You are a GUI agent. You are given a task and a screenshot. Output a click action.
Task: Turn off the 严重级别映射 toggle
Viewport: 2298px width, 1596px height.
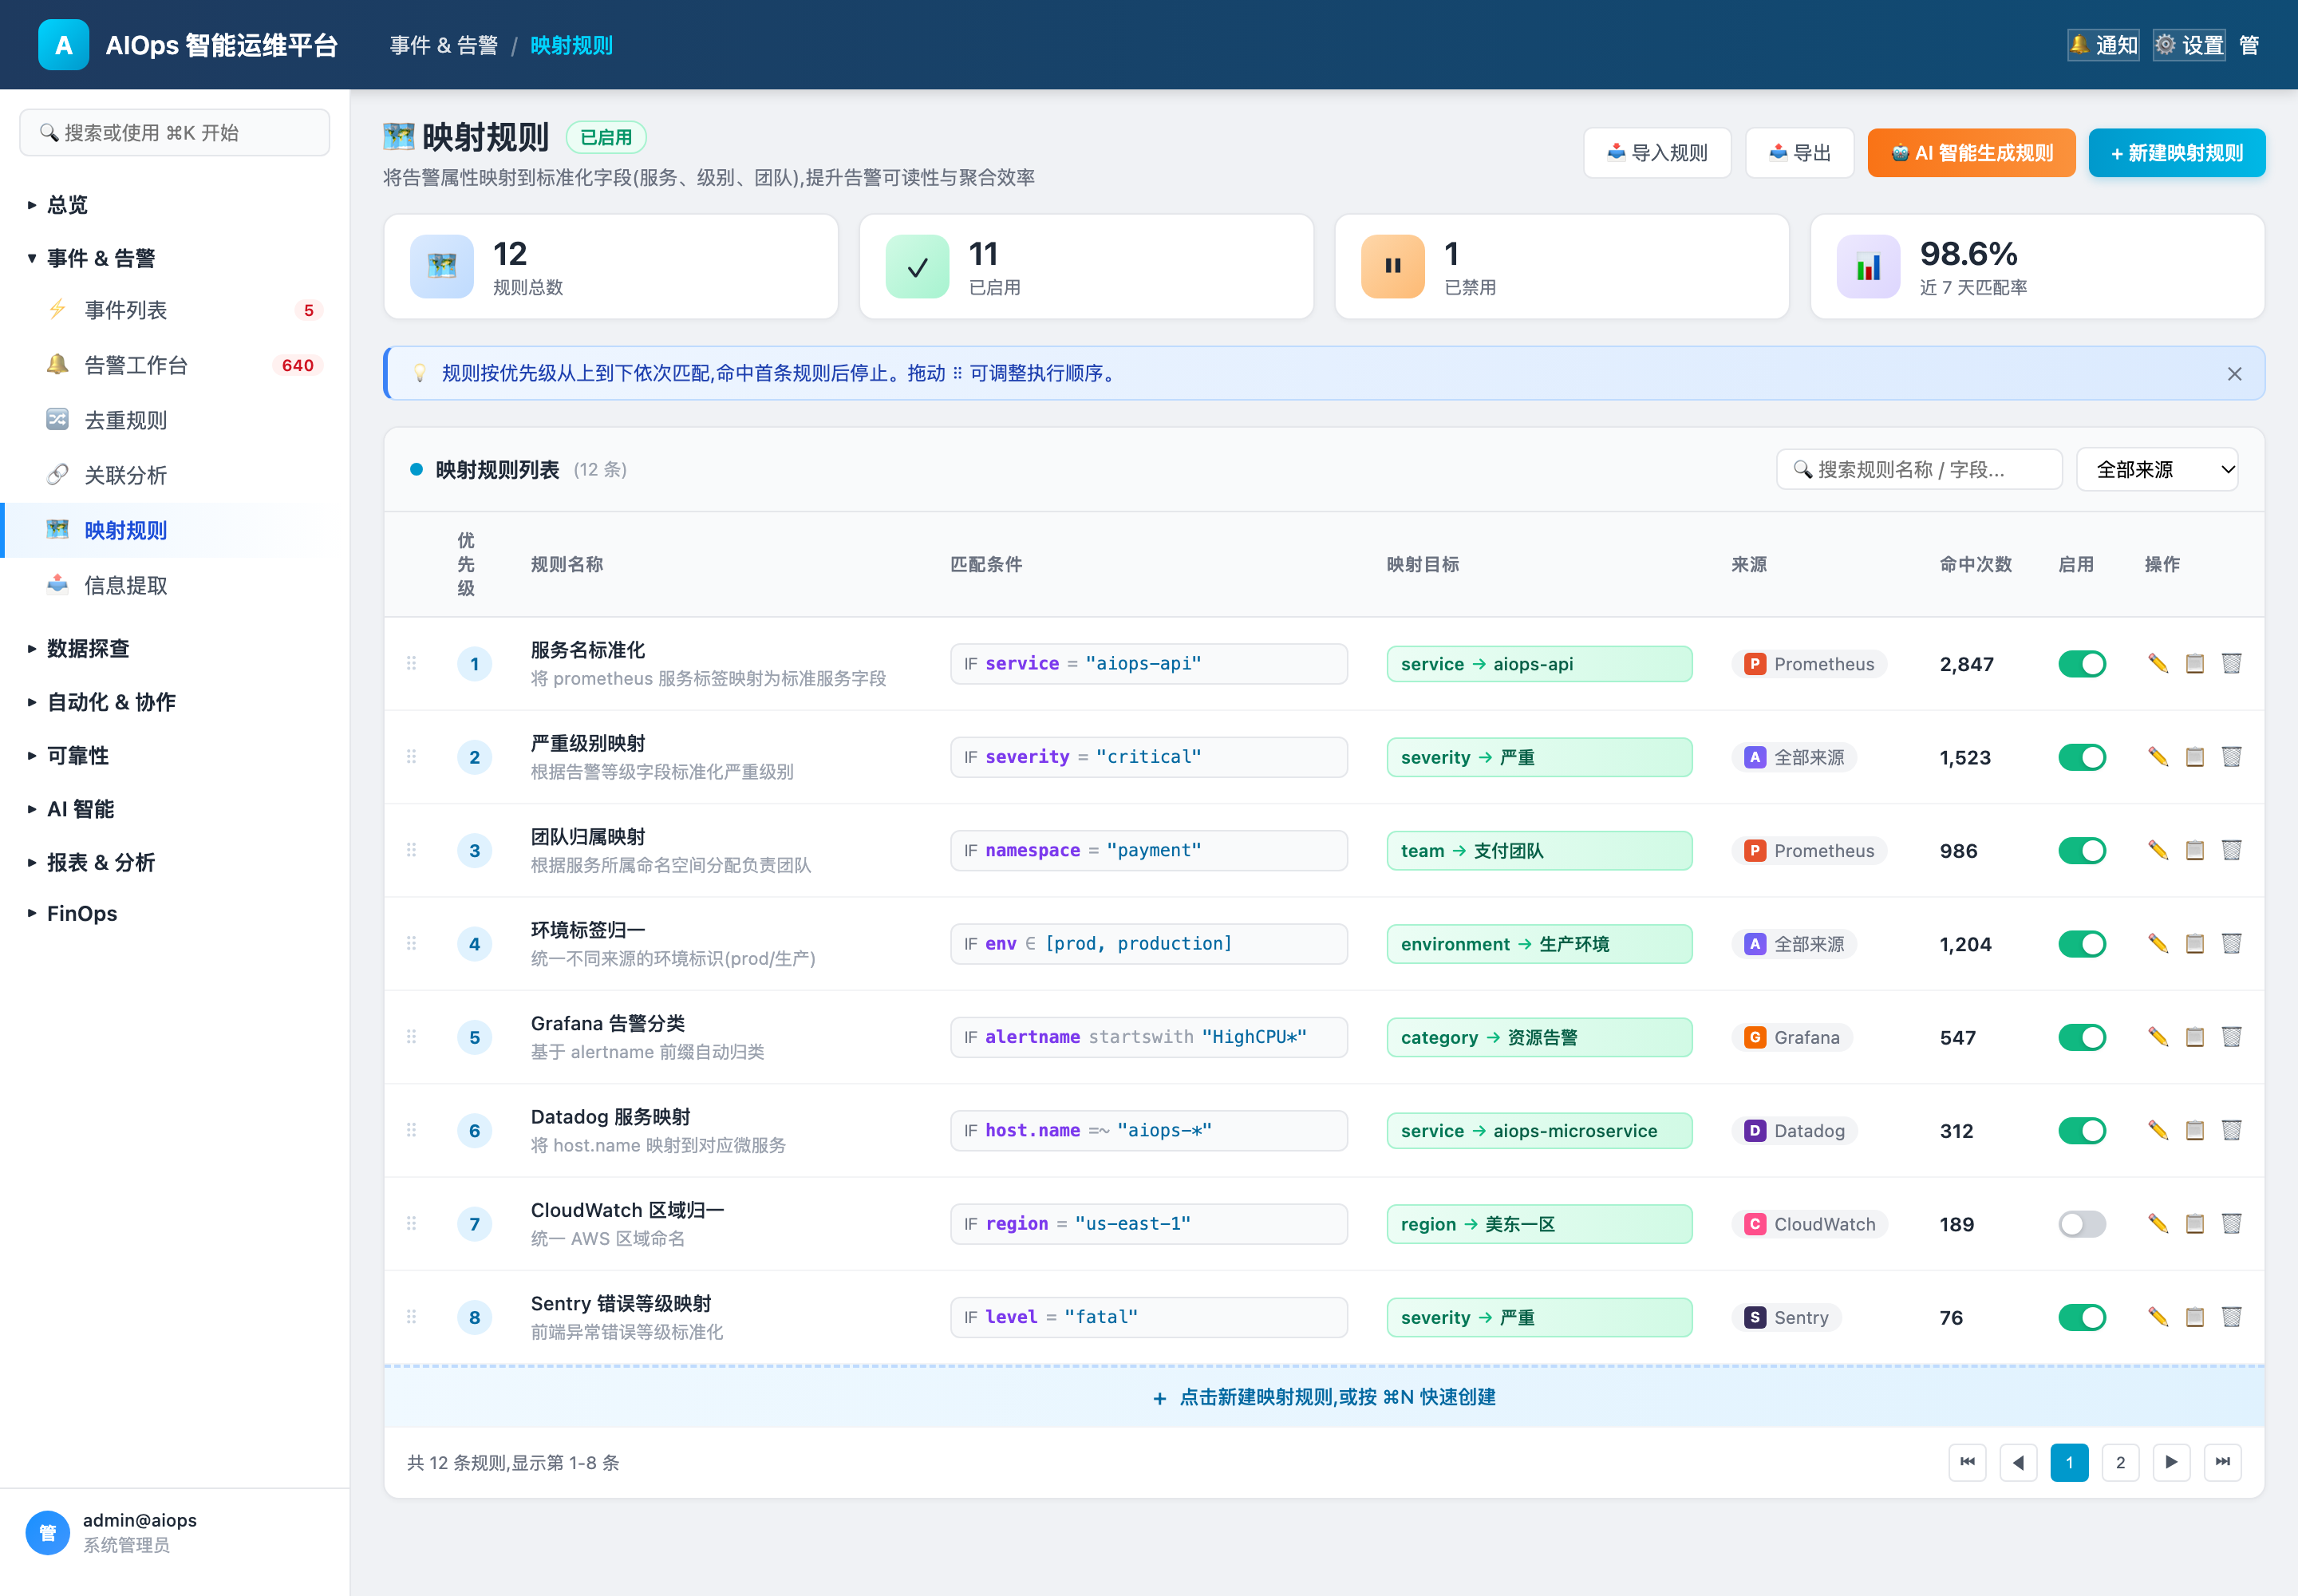click(2082, 757)
